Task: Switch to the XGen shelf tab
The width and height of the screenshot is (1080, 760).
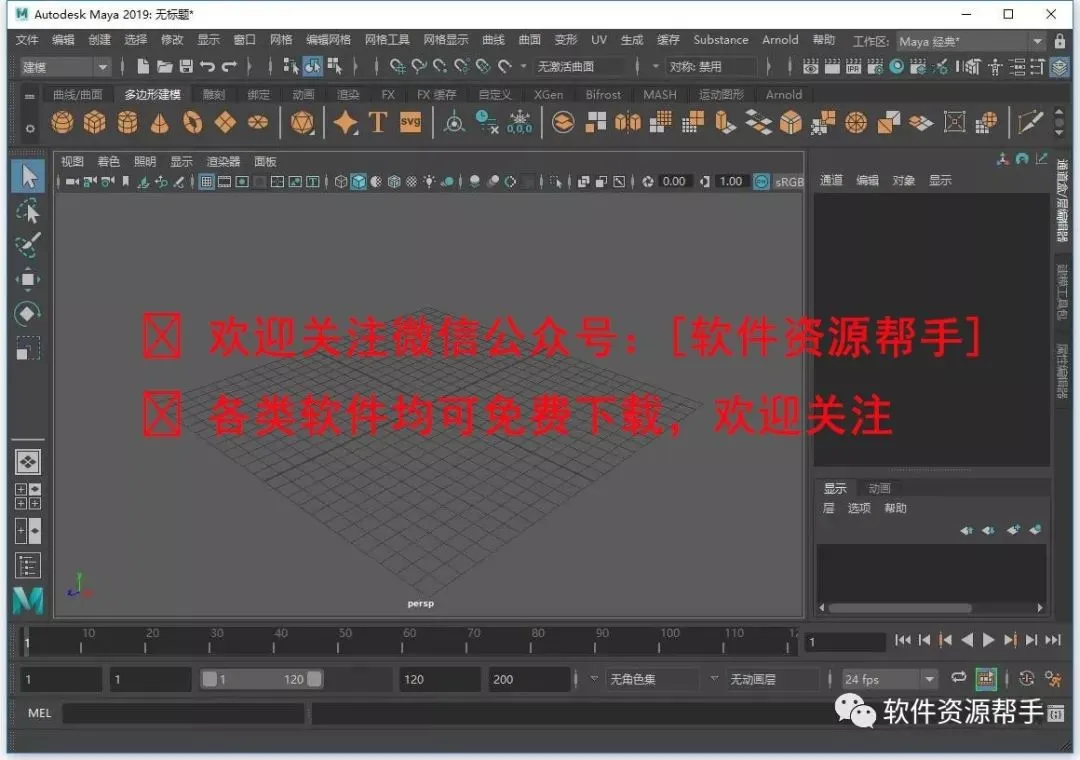Action: click(x=548, y=94)
